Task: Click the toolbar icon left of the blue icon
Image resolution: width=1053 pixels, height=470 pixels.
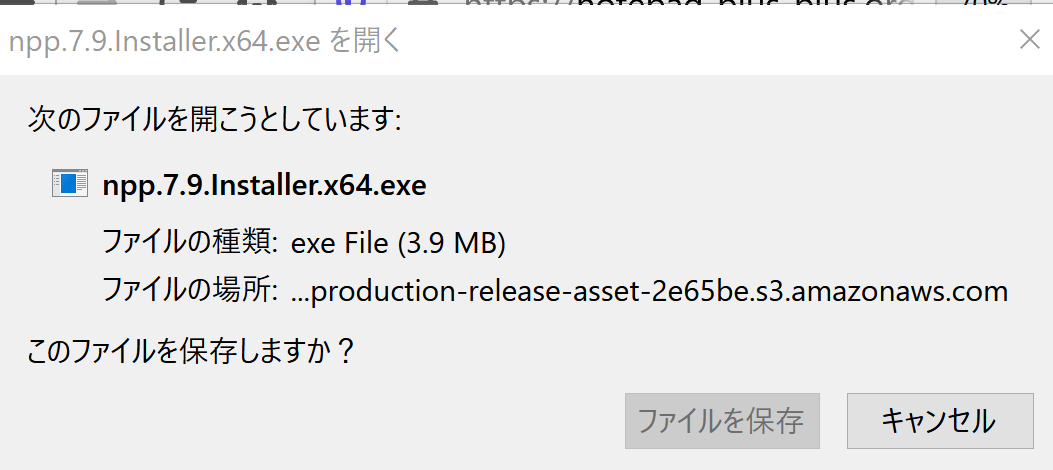Action: [257, 3]
